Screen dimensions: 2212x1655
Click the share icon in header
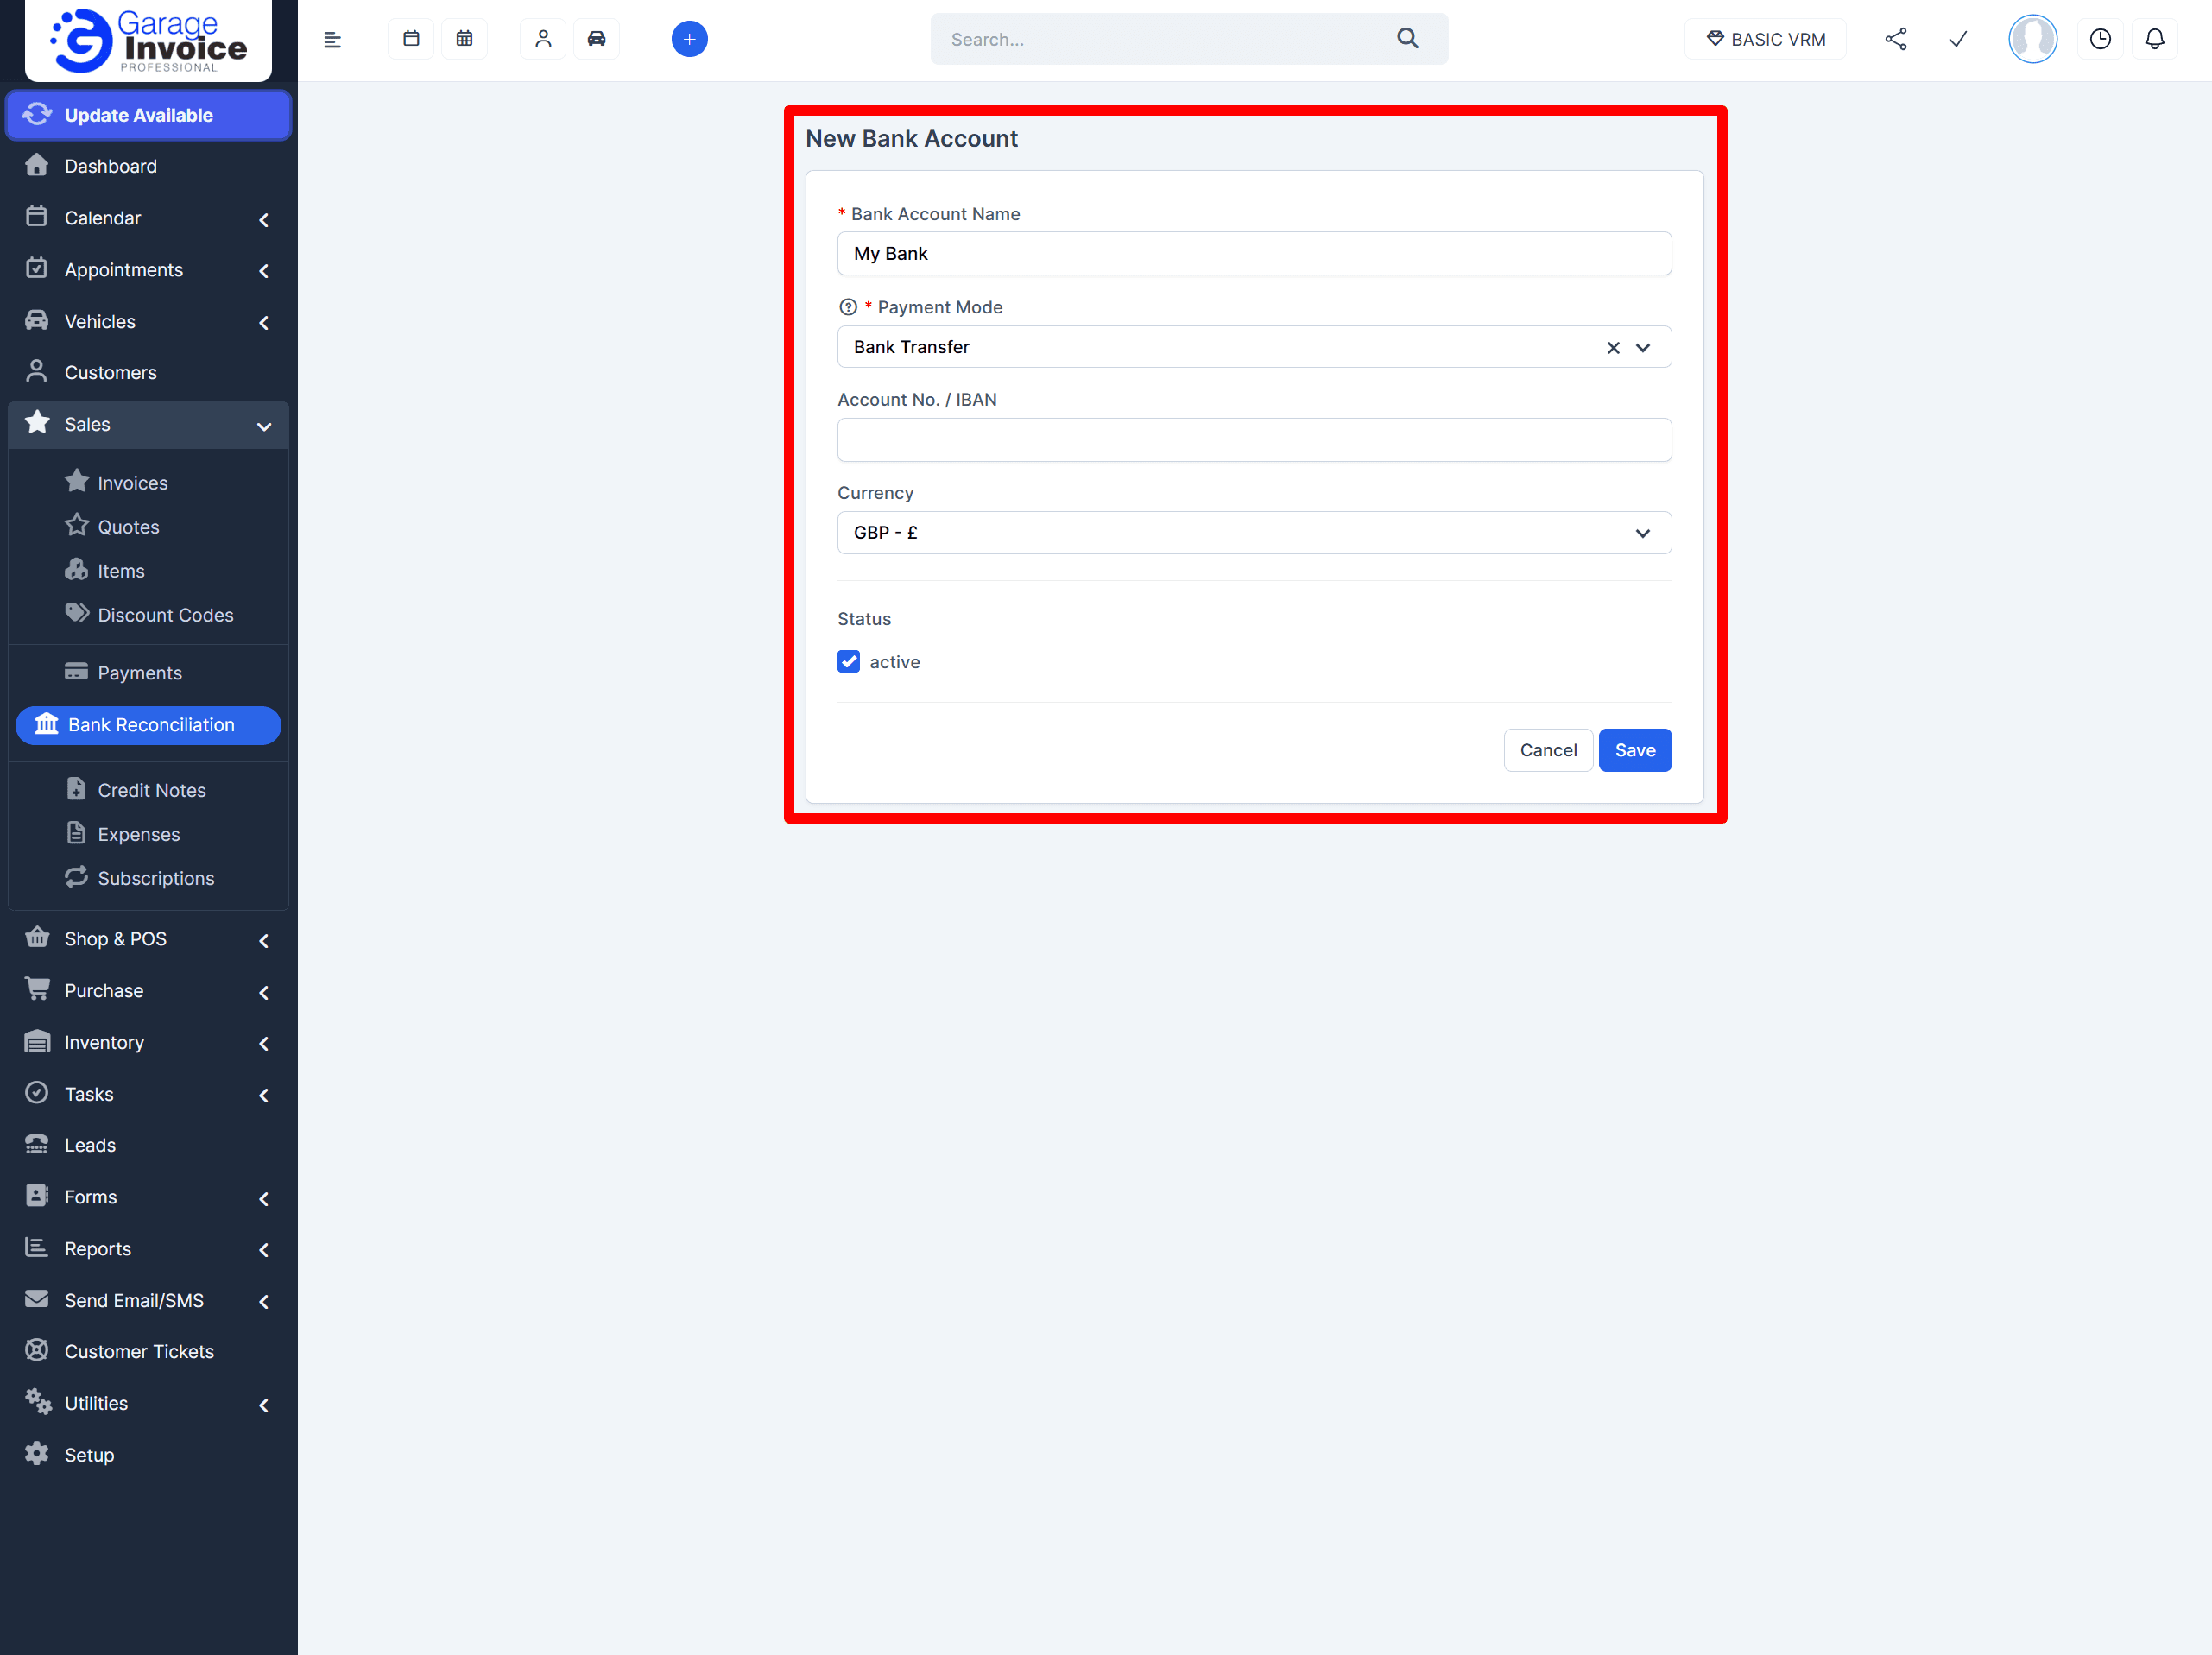1895,39
